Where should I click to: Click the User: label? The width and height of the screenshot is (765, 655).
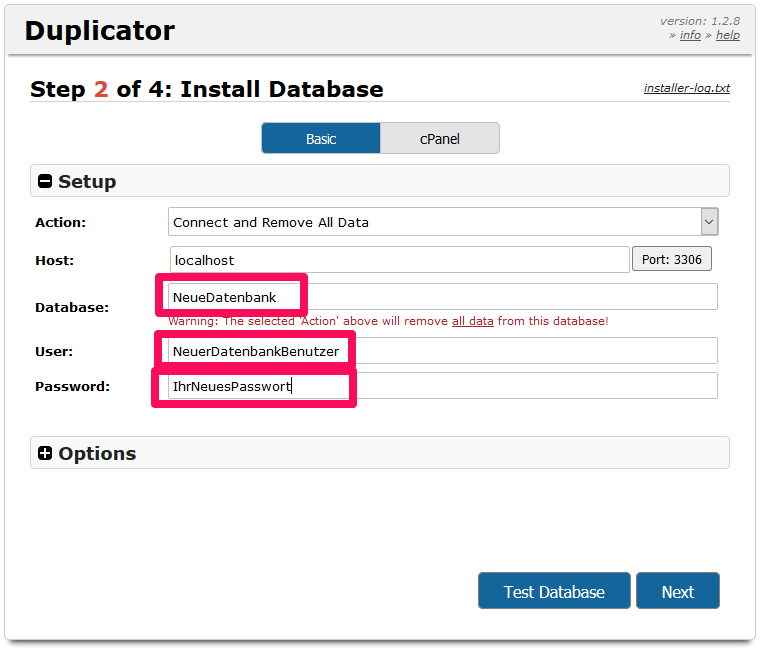pyautogui.click(x=54, y=351)
